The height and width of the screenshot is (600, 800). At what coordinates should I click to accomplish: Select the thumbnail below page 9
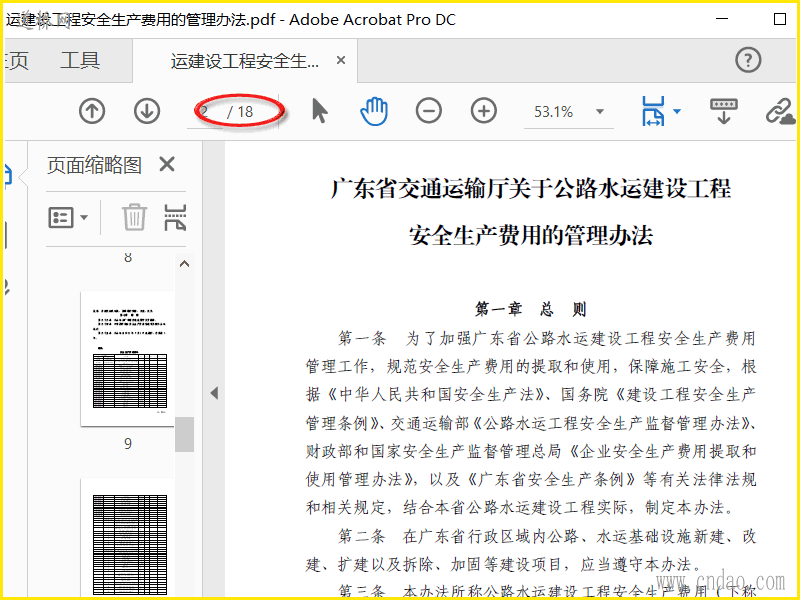pos(128,538)
